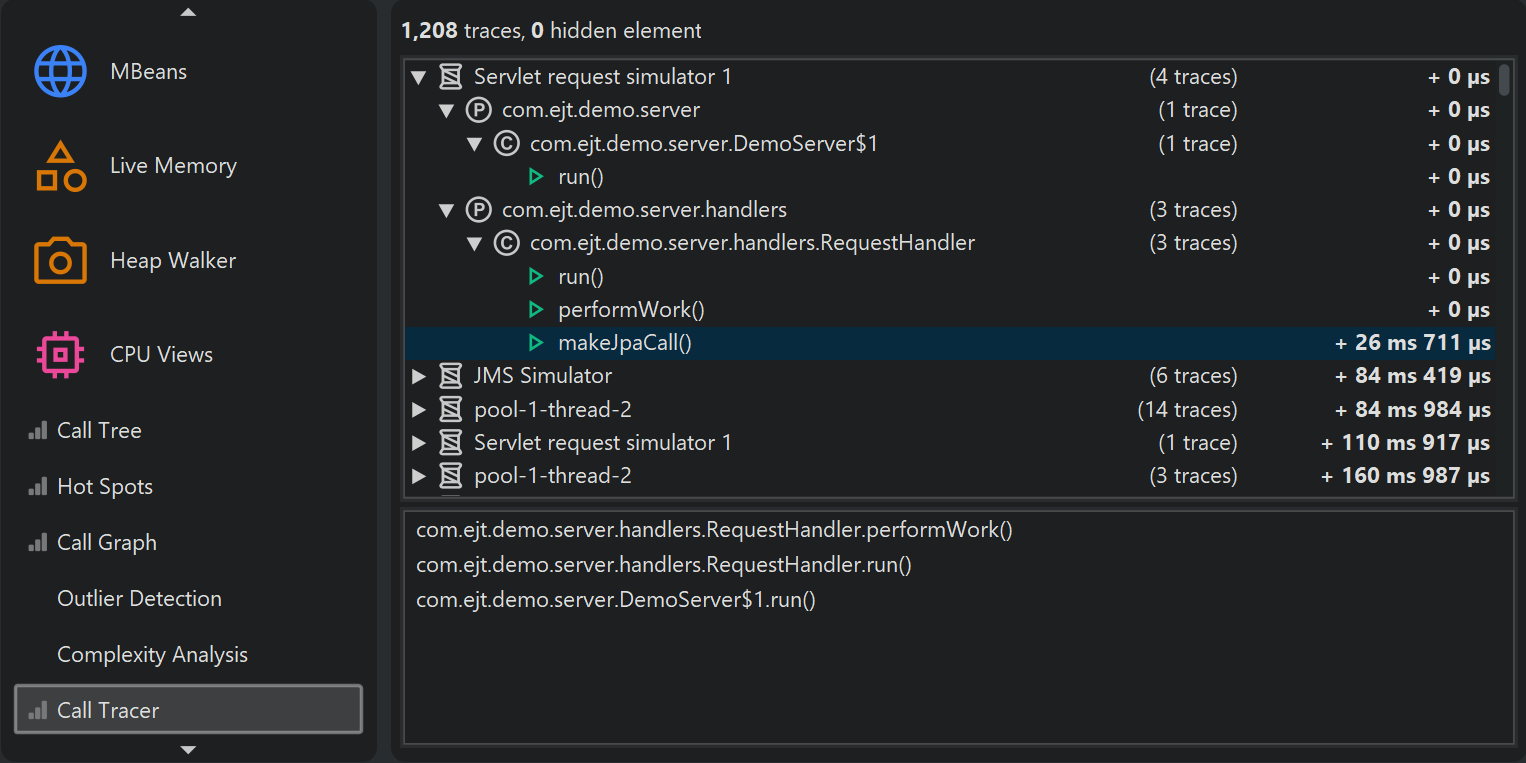The image size is (1526, 763).
Task: Expand pool-1-thread-2 with 14 traces
Action: 419,410
